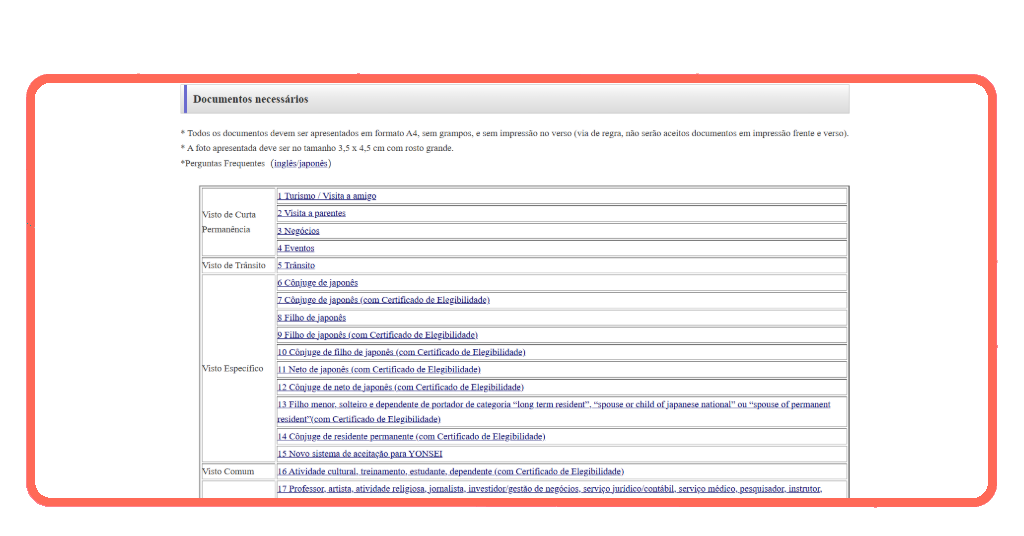Open link 3 Negócios
Viewport: 1024px width, 536px height.
(298, 231)
